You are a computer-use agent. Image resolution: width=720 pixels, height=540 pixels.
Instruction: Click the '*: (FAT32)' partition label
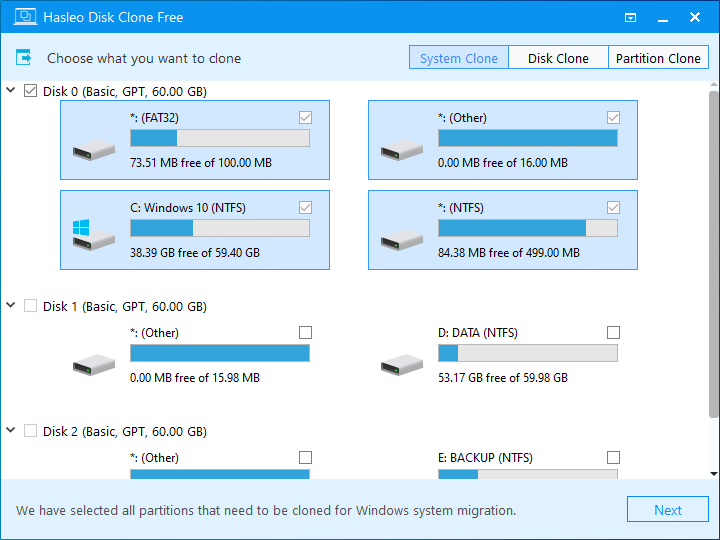[154, 118]
